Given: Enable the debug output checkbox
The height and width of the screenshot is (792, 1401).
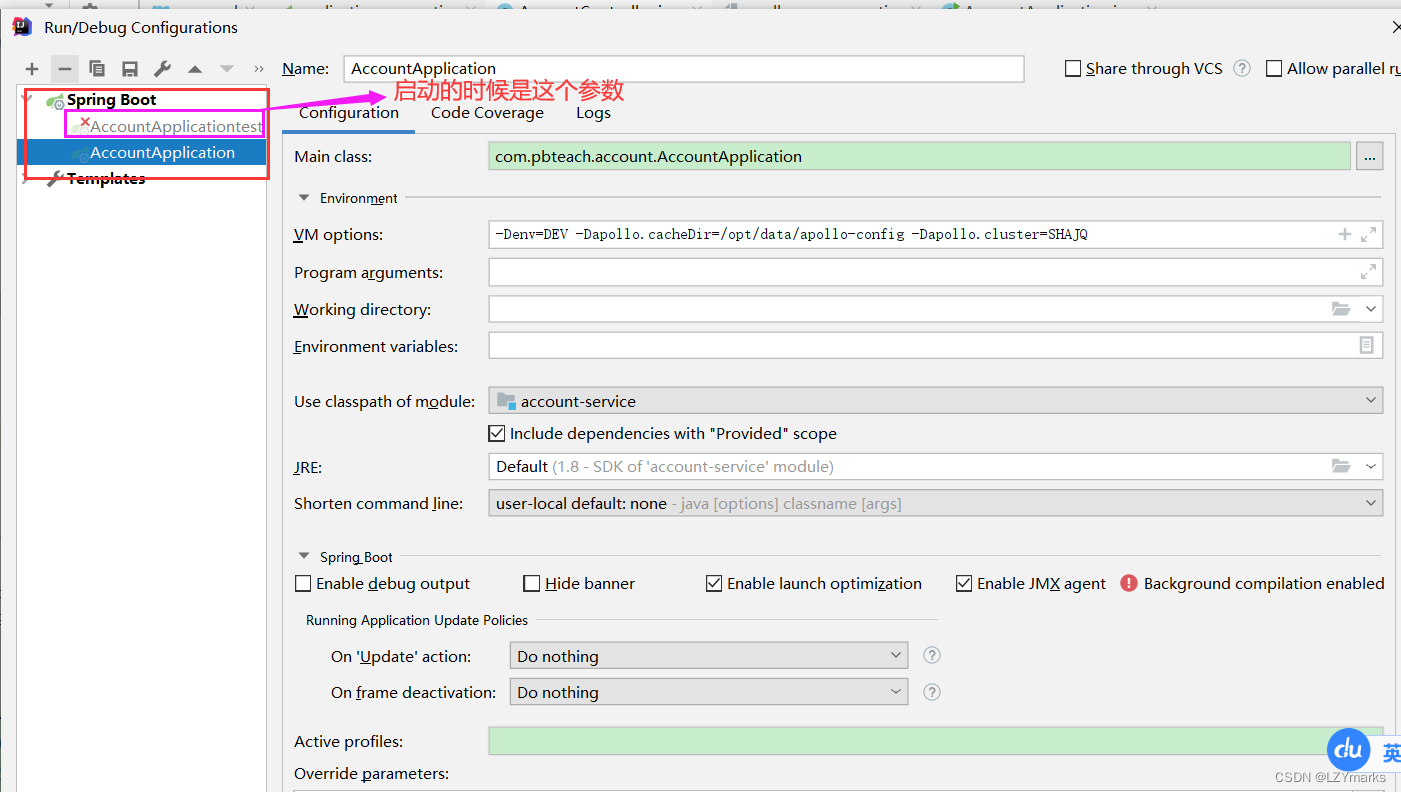Looking at the screenshot, I should (303, 584).
